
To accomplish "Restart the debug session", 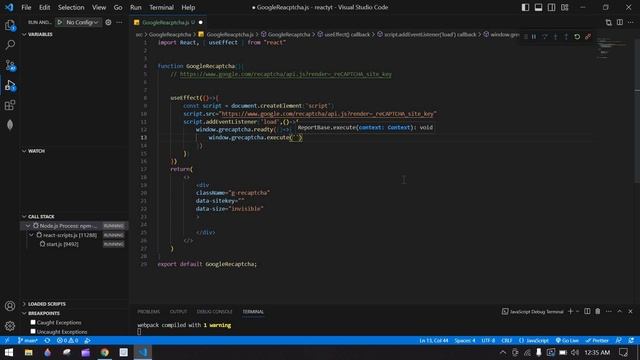I will 577,36.
